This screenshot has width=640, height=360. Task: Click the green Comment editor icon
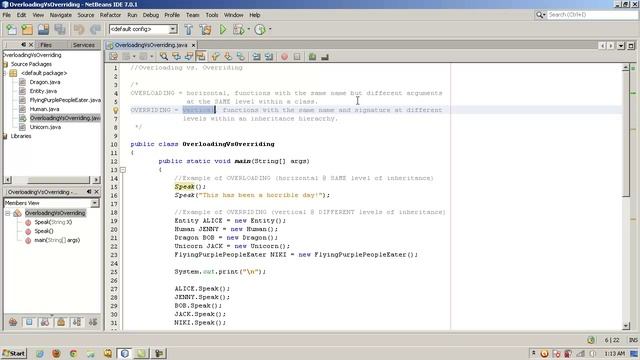pos(312,57)
